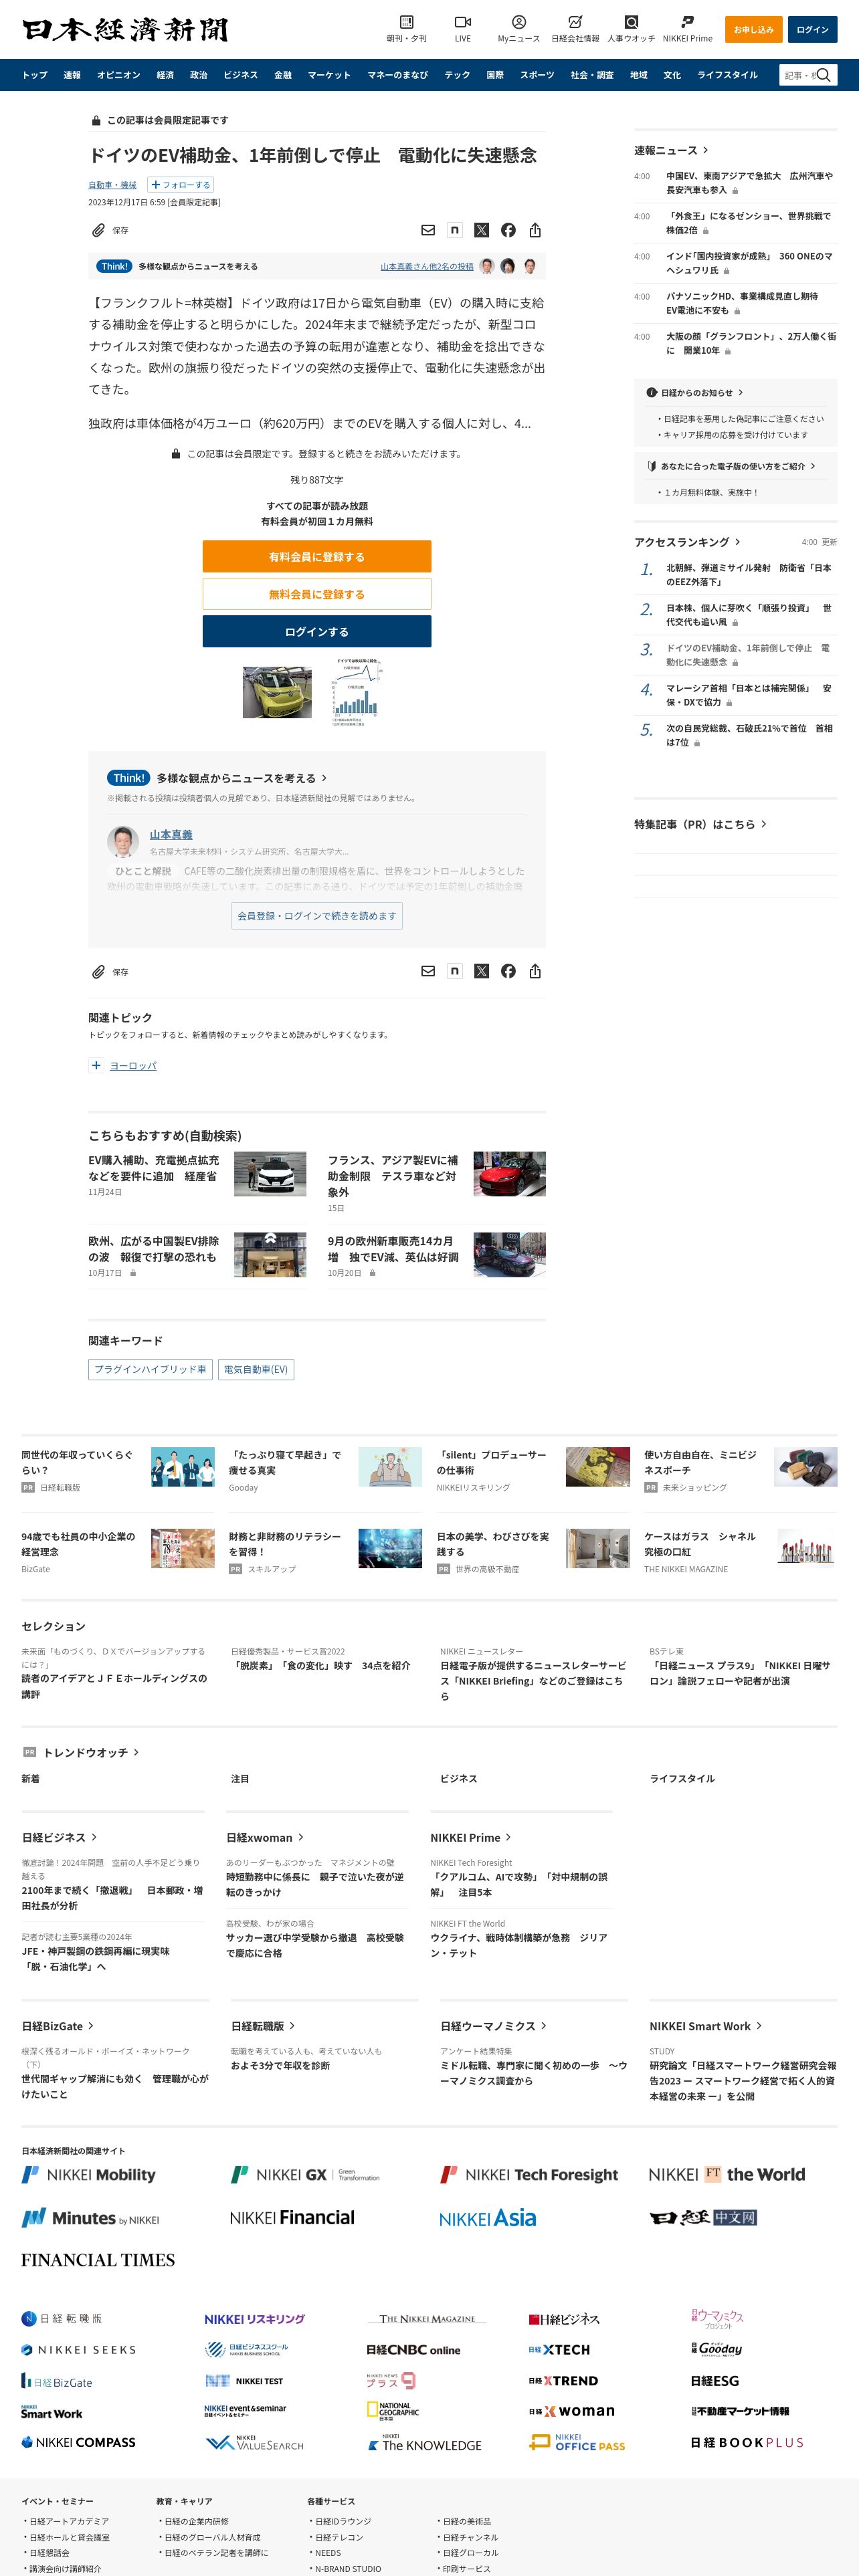Select プラグインハイブリッド車 keyword tag
This screenshot has width=859, height=2576.
pos(150,1369)
